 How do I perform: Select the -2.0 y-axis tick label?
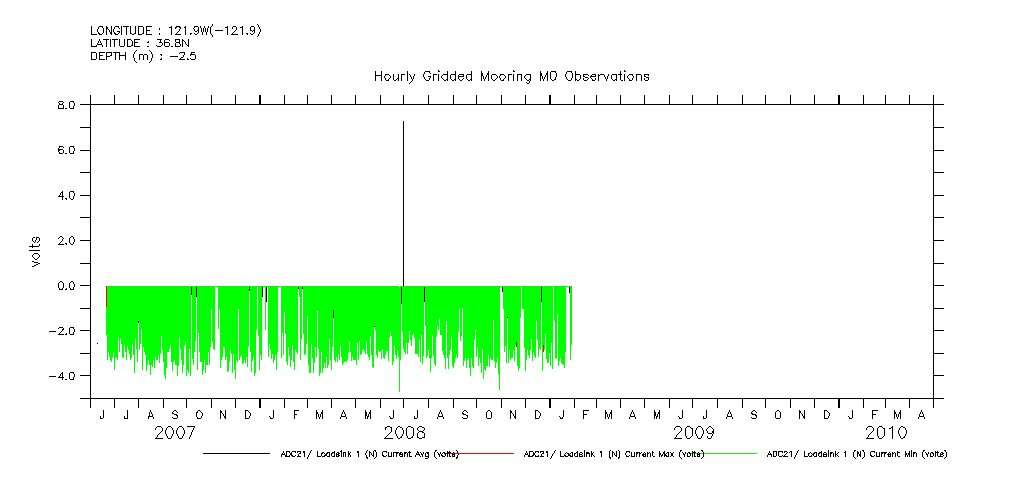[x=62, y=331]
